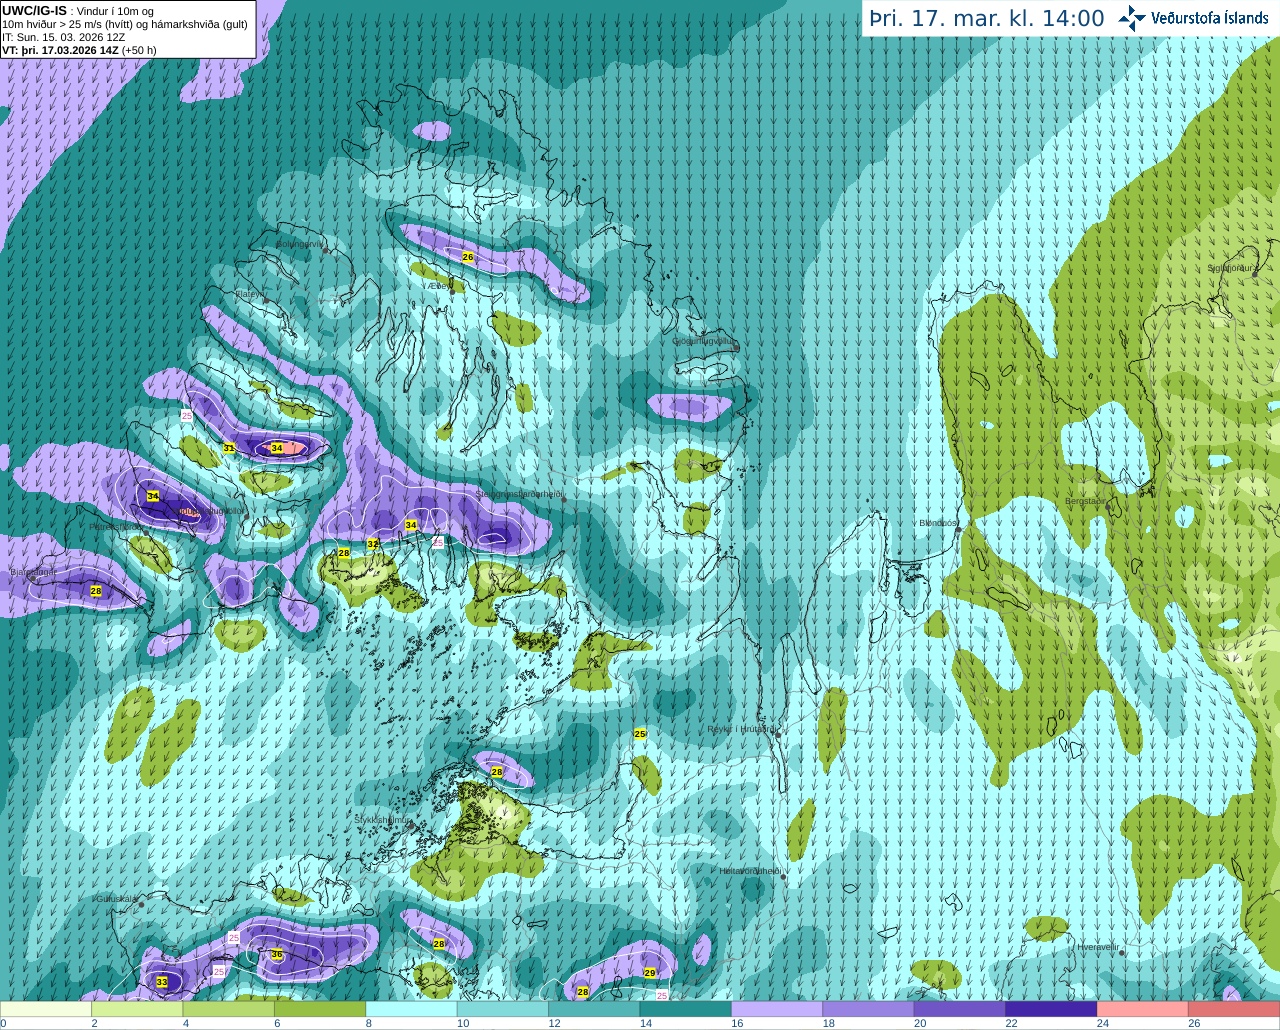Screen dimensions: 1280x1030
Task: Click the yellow gust label 25 above Reykir í Hrútafirði
Action: (640, 734)
